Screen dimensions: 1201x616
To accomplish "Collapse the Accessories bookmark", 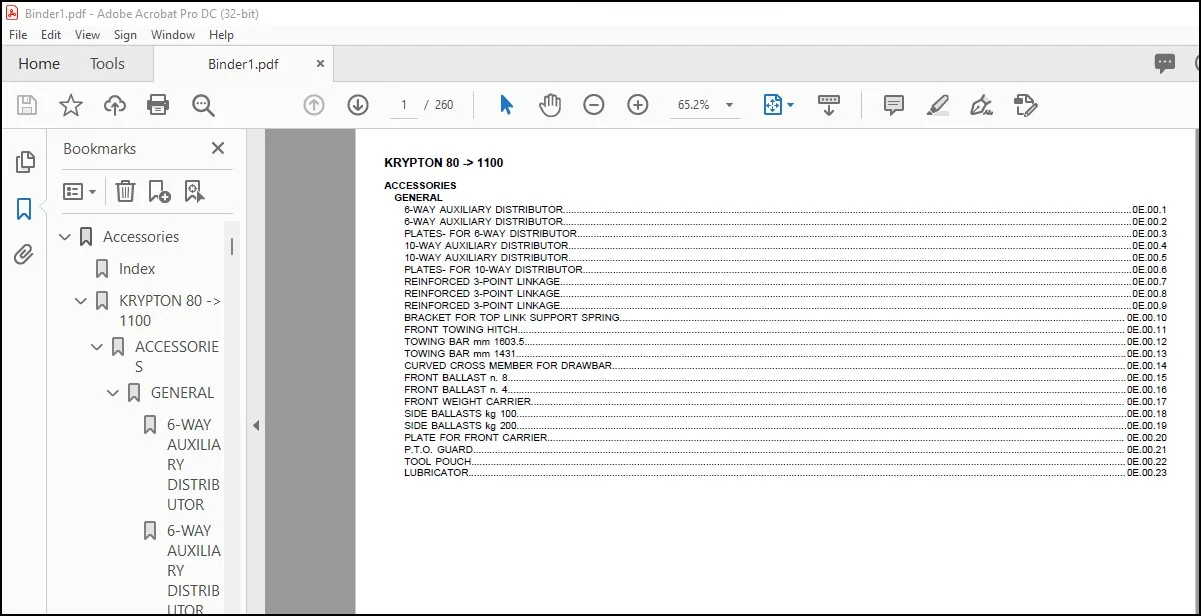I will 65,237.
